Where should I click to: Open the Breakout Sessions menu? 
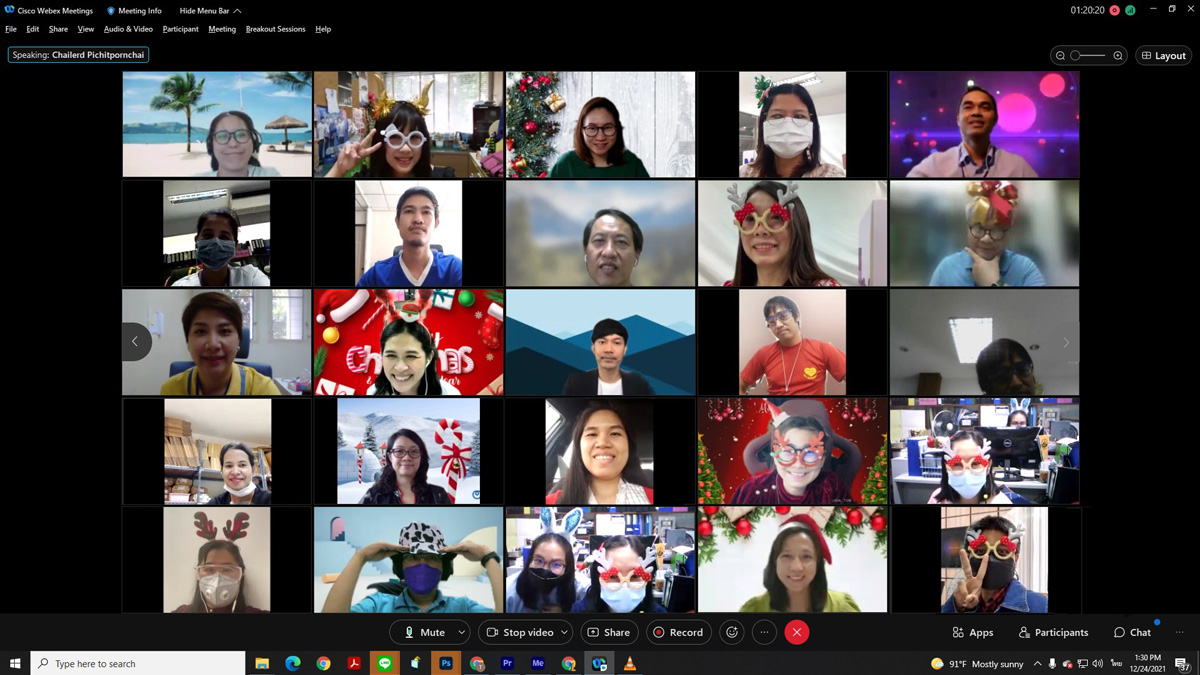pyautogui.click(x=275, y=29)
